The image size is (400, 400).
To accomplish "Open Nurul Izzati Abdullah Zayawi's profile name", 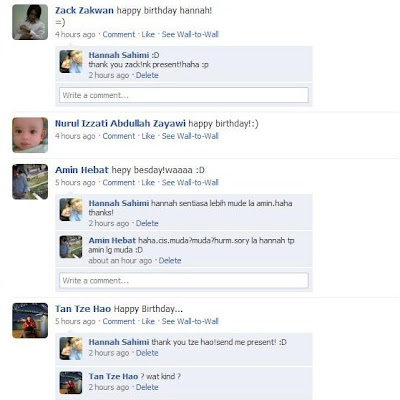I will click(120, 124).
